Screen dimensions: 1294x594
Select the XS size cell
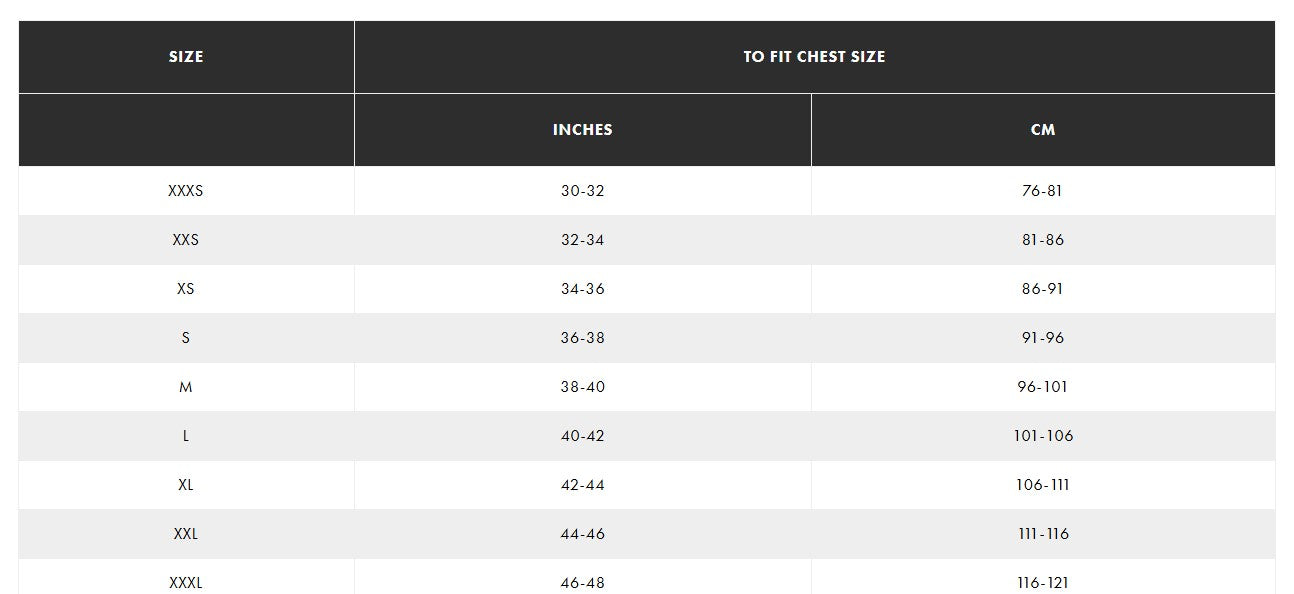pos(186,289)
